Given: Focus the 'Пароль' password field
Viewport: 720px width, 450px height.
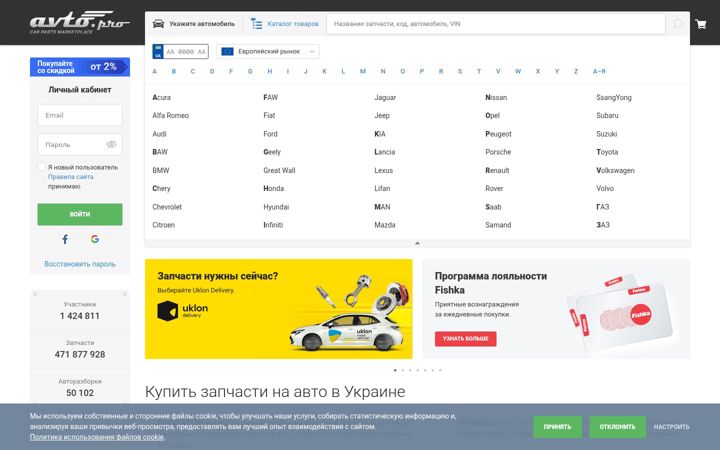Looking at the screenshot, I should [x=80, y=145].
